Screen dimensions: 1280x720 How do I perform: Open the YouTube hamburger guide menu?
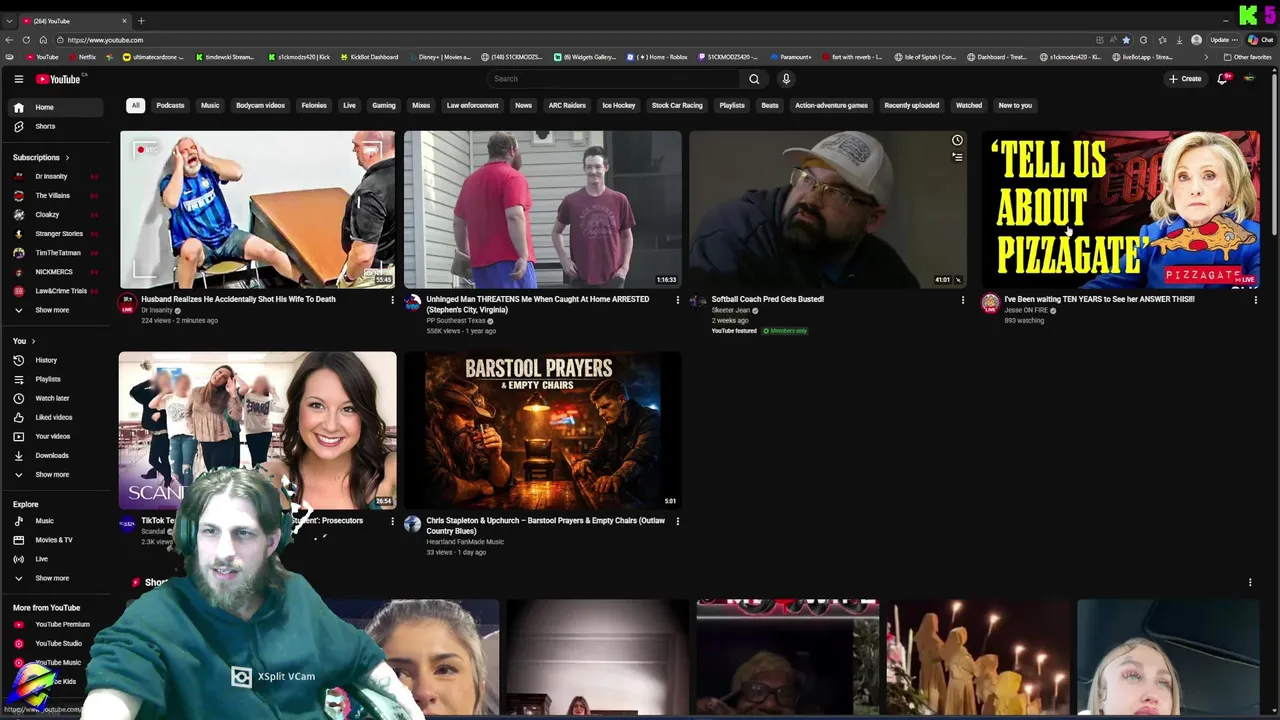click(x=18, y=79)
